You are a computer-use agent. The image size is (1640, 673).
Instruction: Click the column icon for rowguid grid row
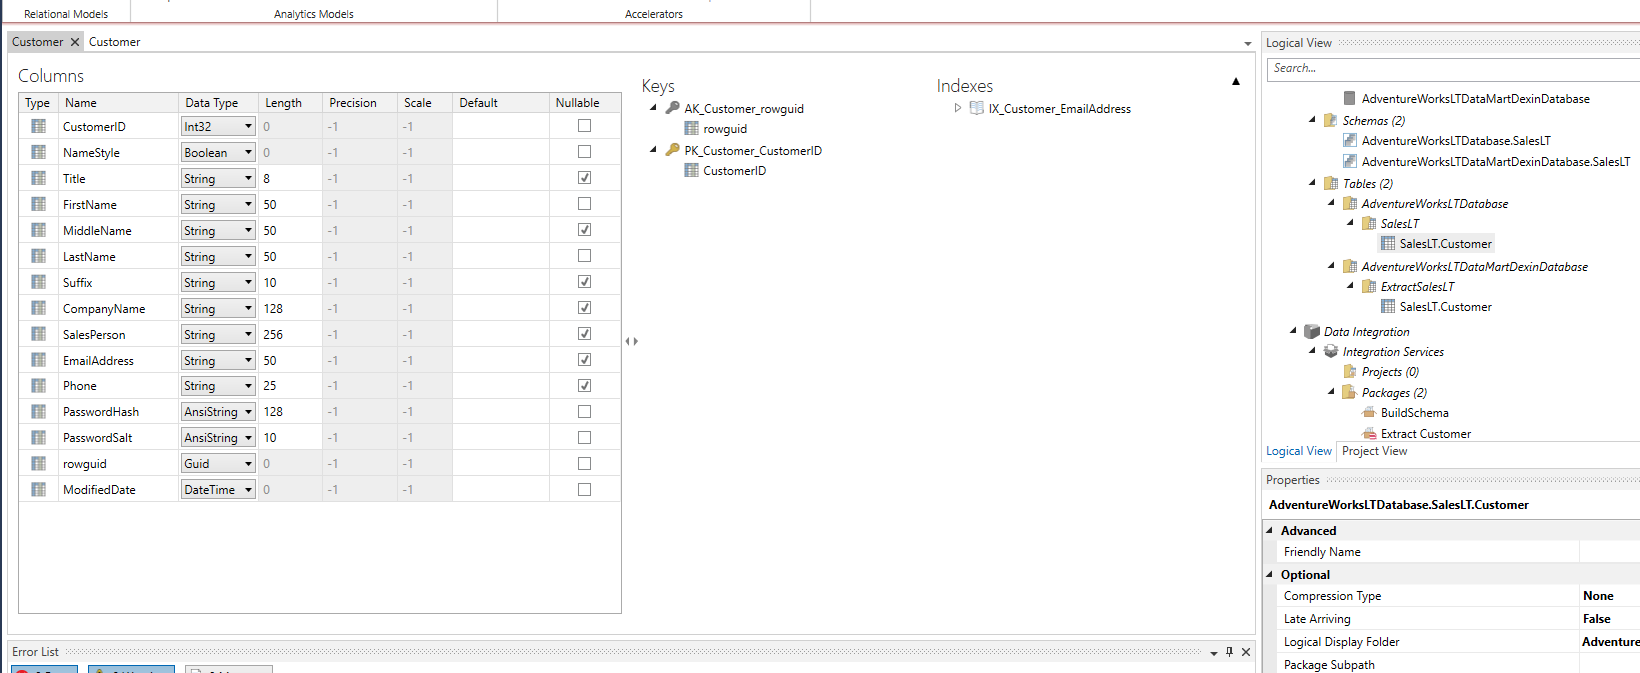(38, 463)
